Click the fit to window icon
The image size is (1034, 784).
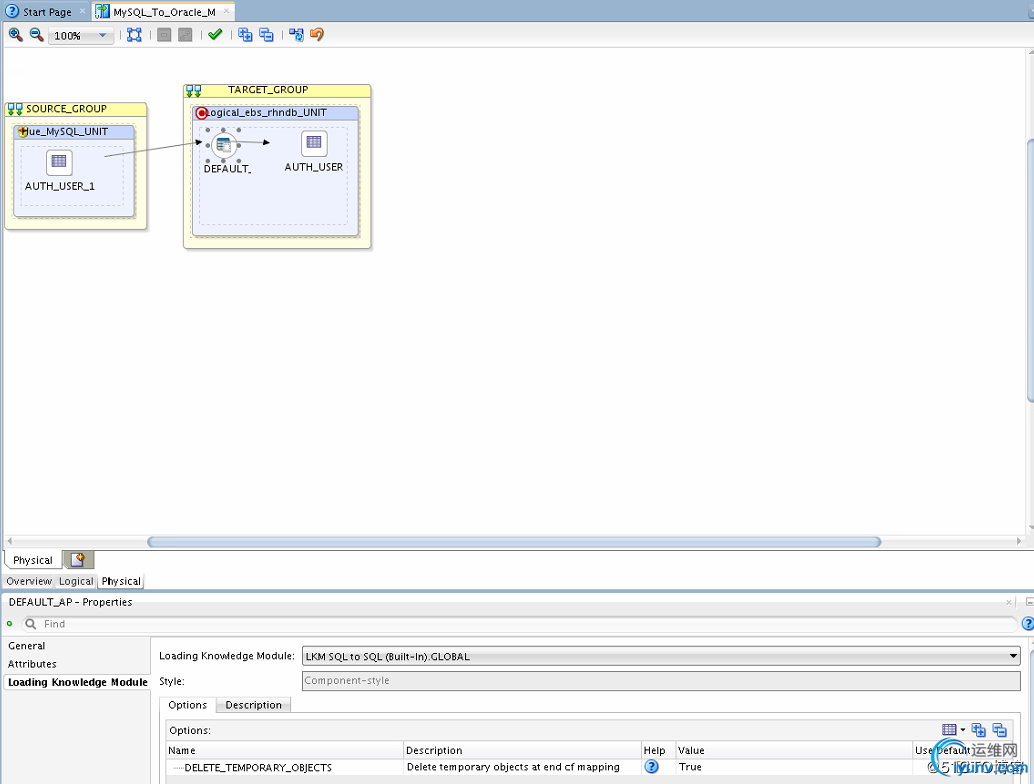(134, 35)
